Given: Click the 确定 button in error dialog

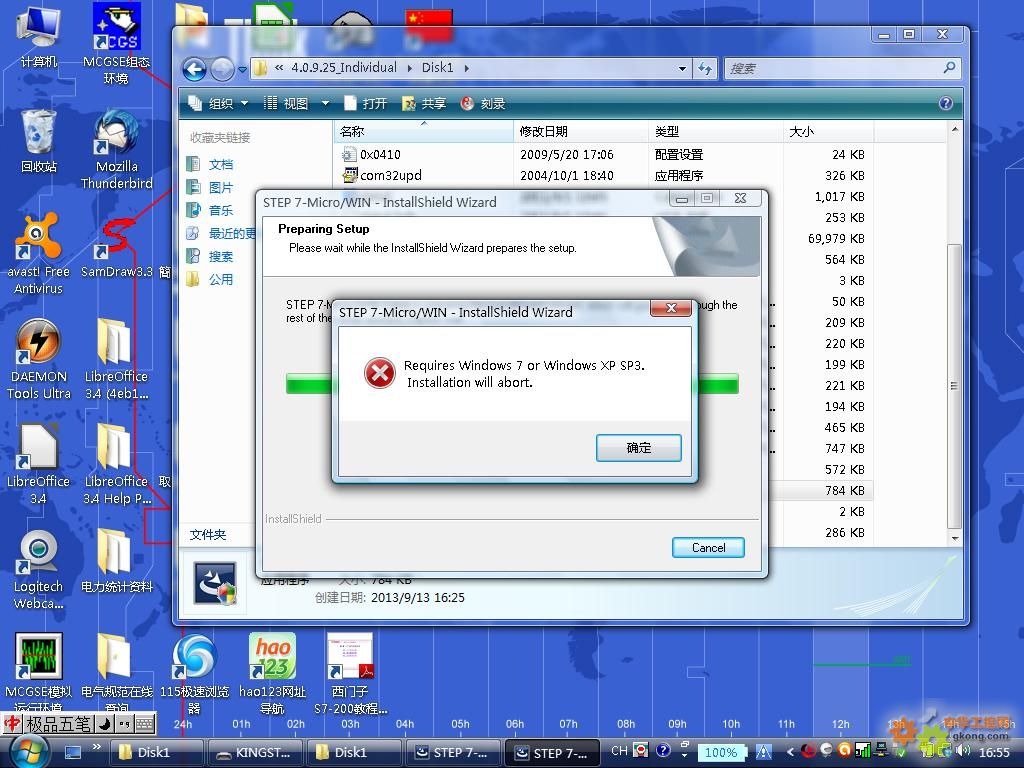Looking at the screenshot, I should (x=638, y=448).
